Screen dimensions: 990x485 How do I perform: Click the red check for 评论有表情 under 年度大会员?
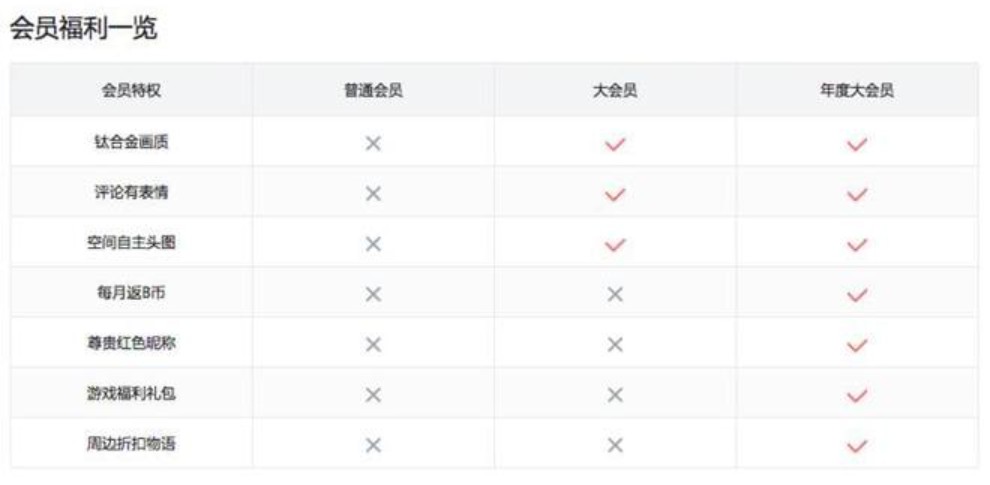click(x=857, y=194)
